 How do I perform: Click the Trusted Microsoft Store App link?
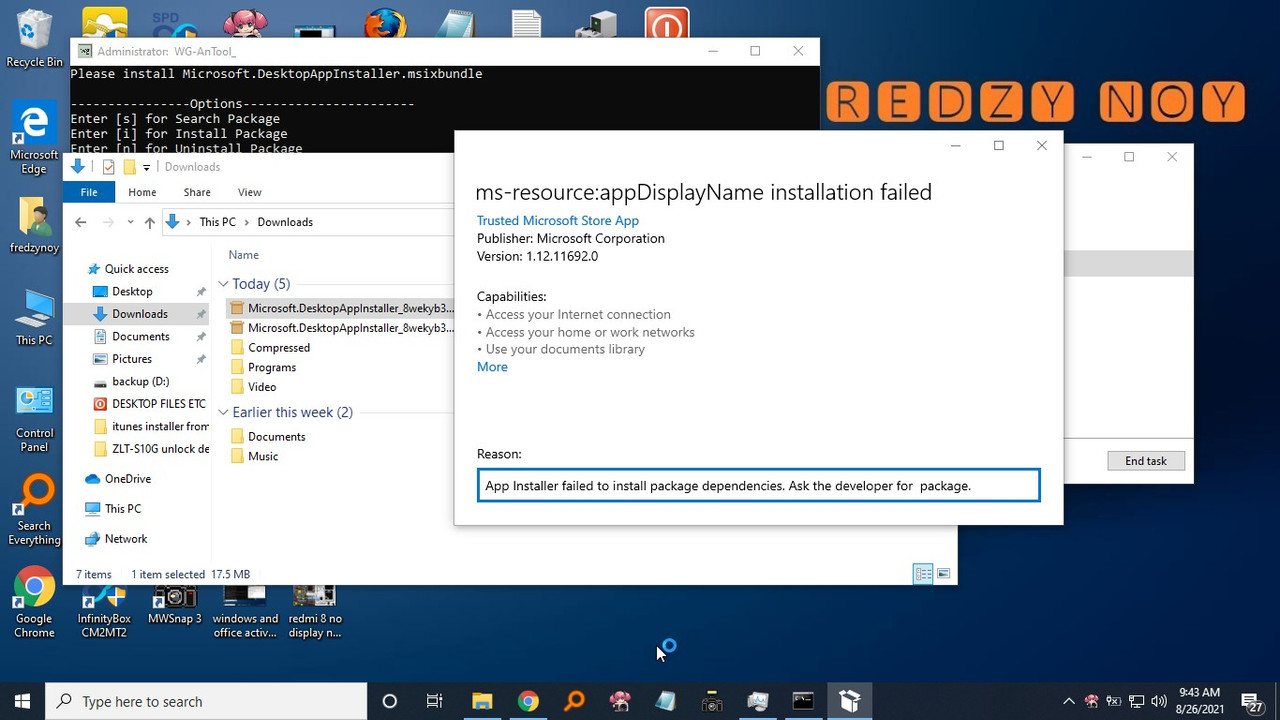point(557,221)
